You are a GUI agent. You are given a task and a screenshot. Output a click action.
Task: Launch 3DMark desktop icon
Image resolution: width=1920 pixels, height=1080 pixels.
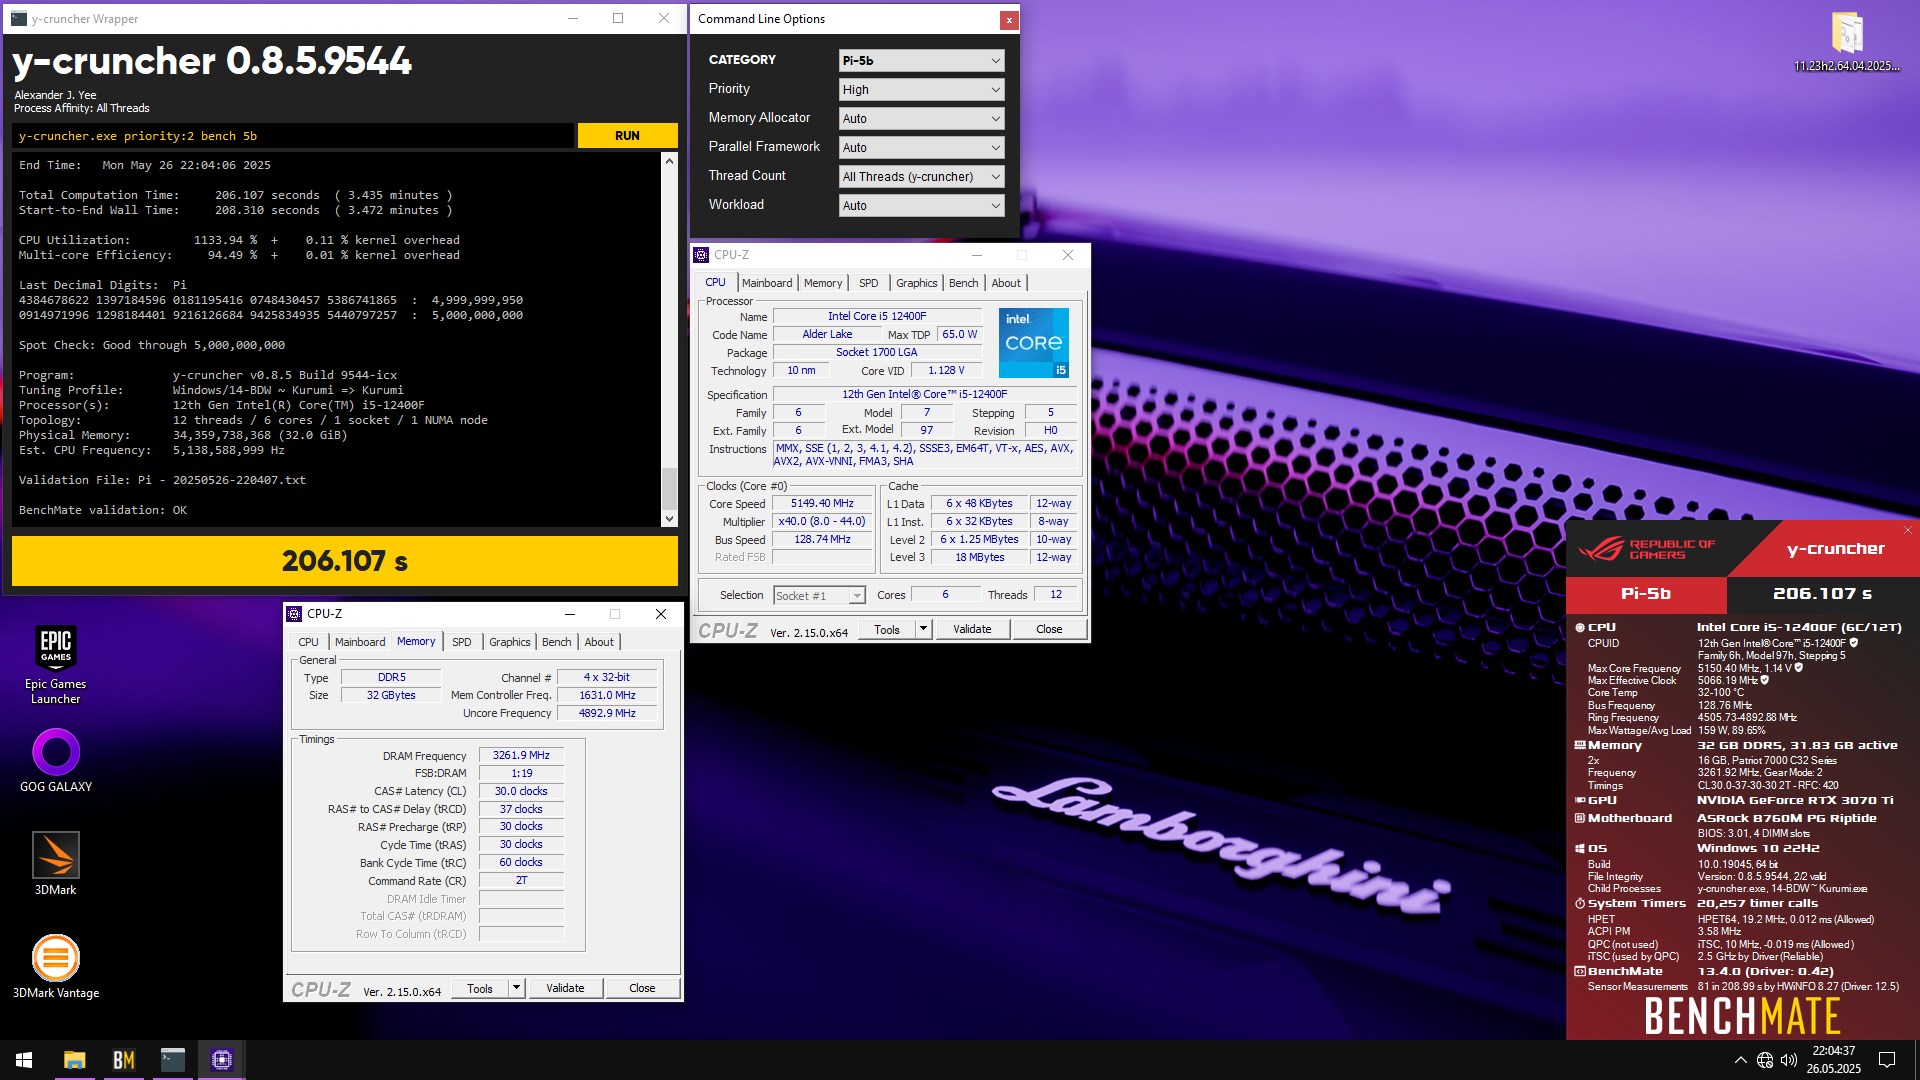tap(56, 864)
